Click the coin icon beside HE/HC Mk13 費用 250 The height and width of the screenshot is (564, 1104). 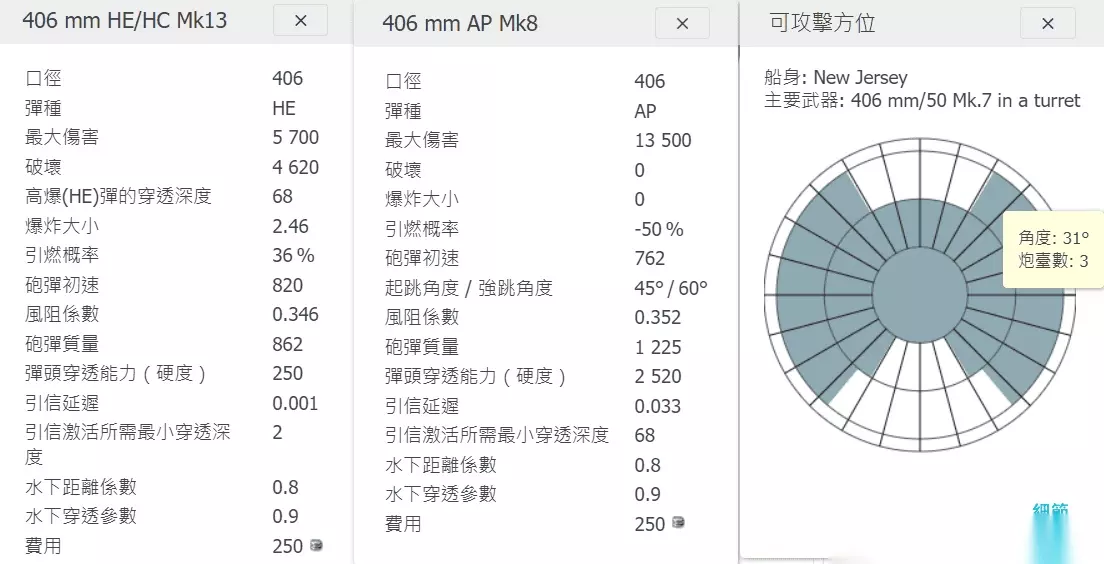pos(317,545)
